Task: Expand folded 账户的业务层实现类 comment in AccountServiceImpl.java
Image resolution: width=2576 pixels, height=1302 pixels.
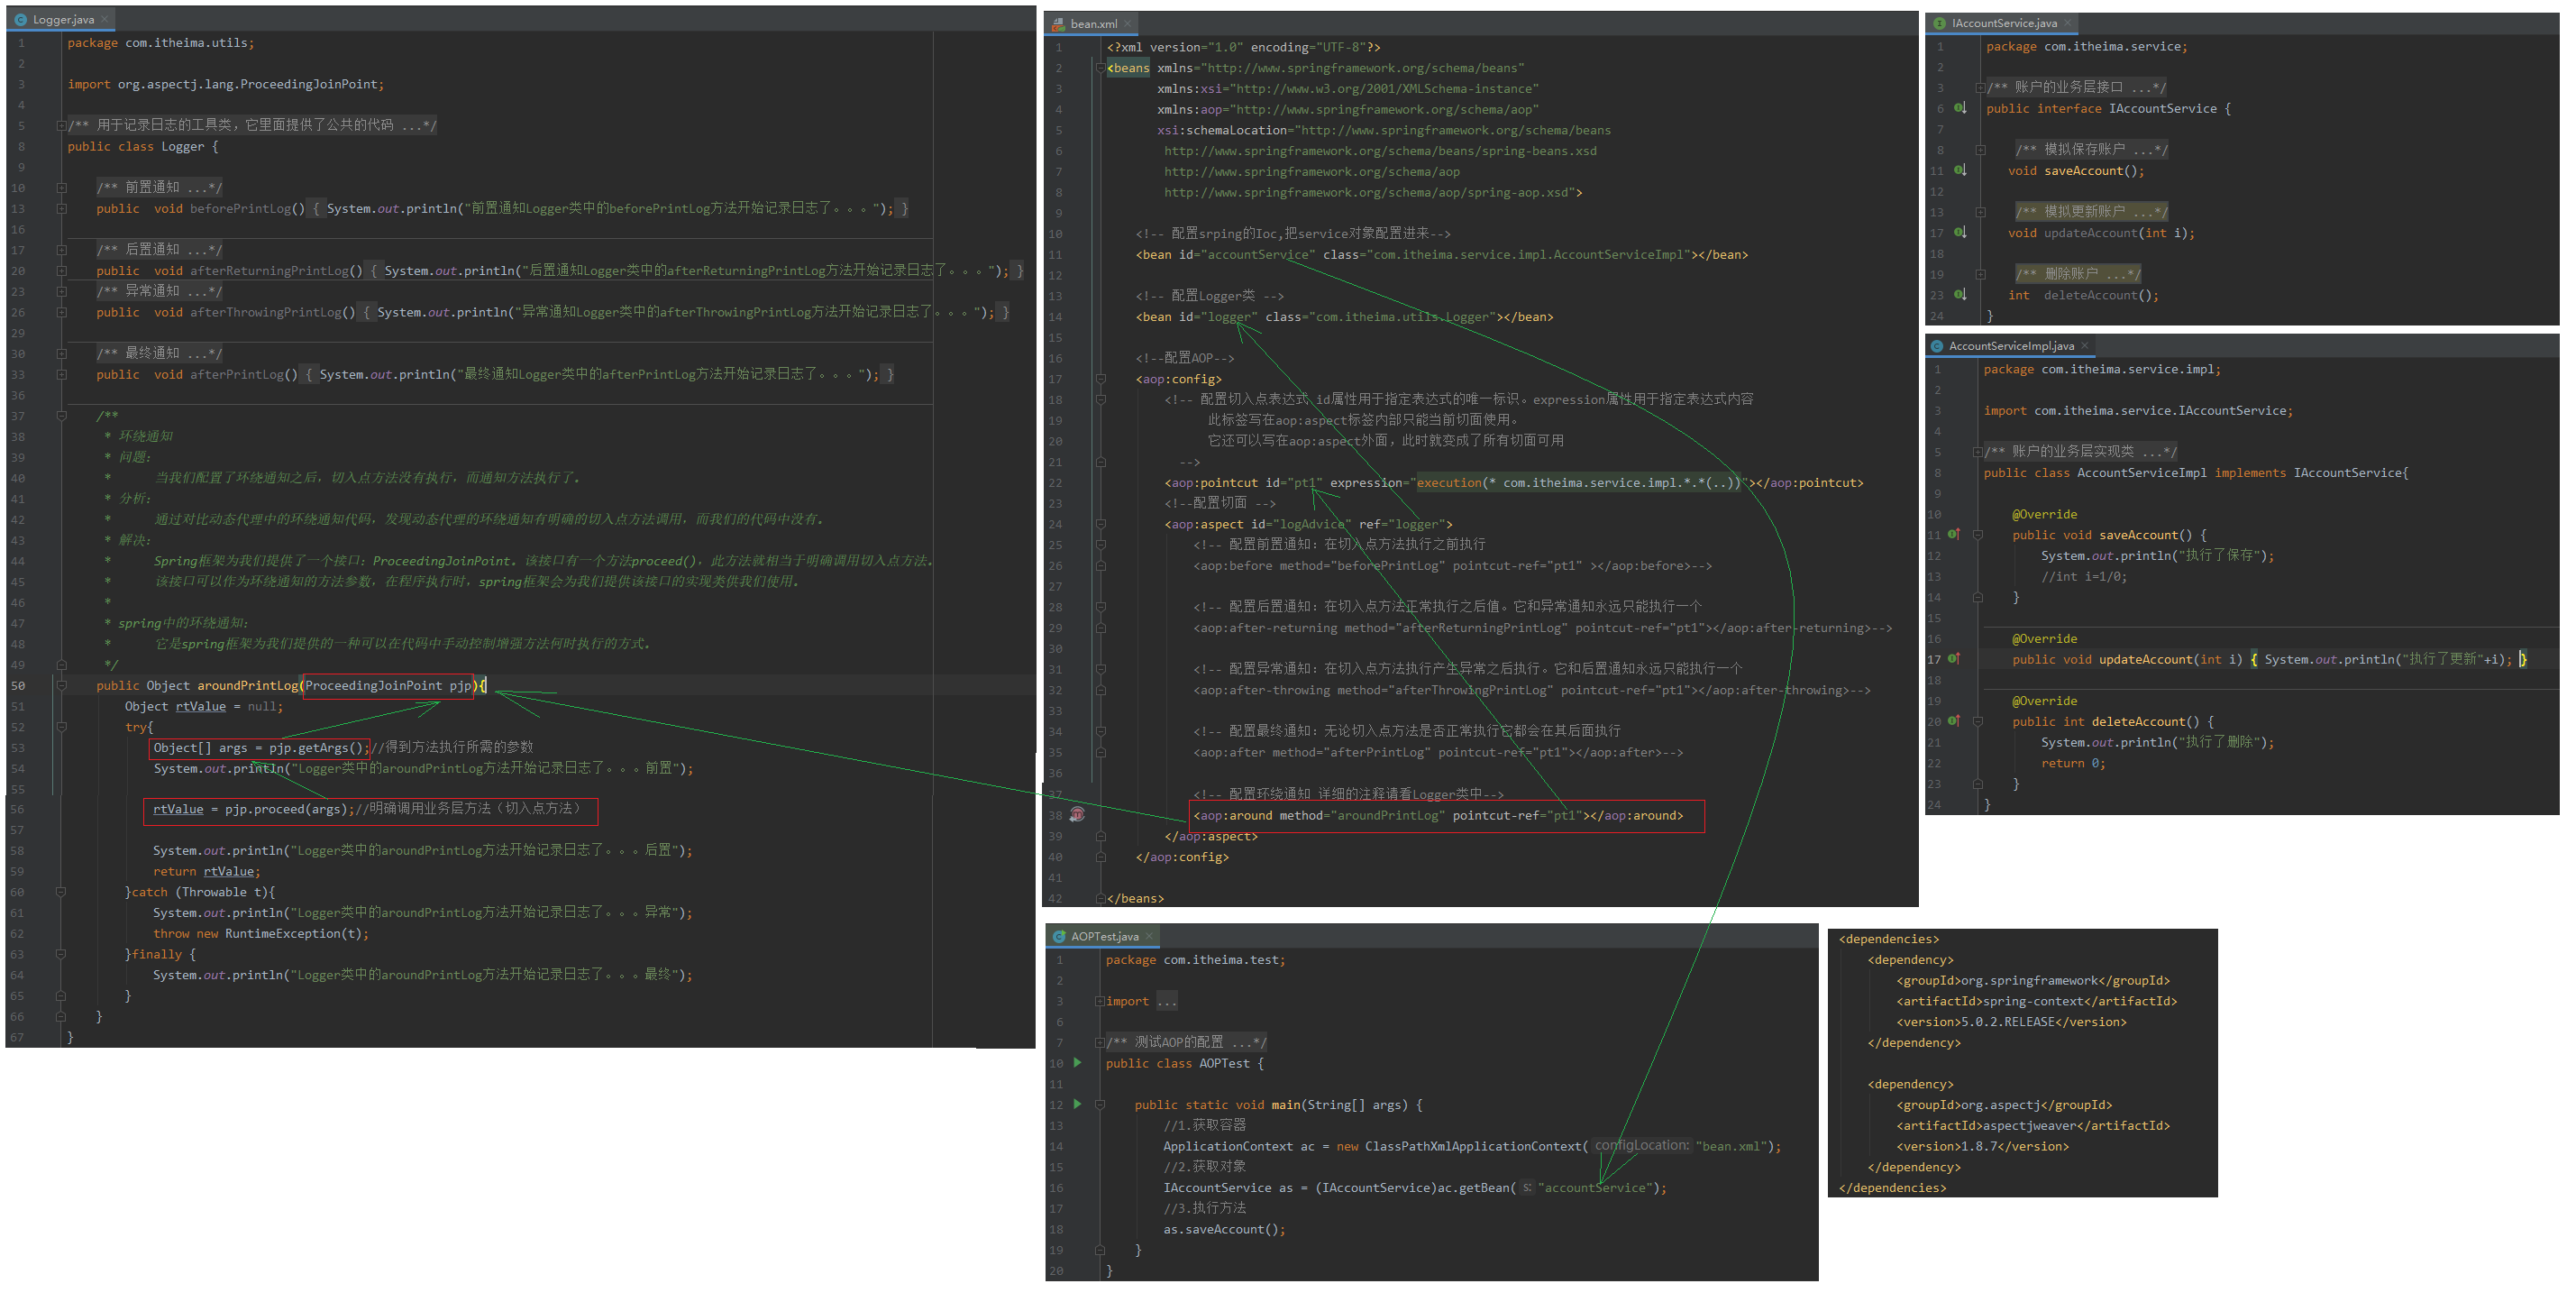Action: pos(1978,452)
